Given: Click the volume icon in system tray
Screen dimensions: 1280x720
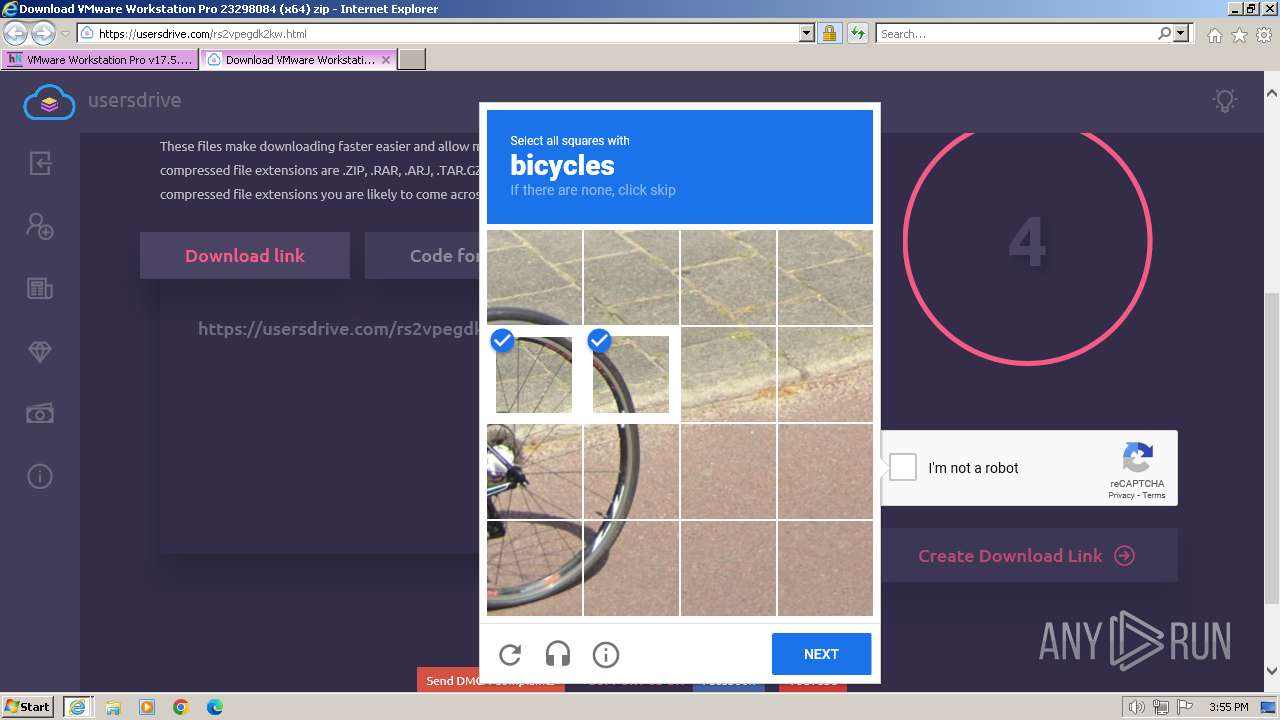Looking at the screenshot, I should [1137, 707].
